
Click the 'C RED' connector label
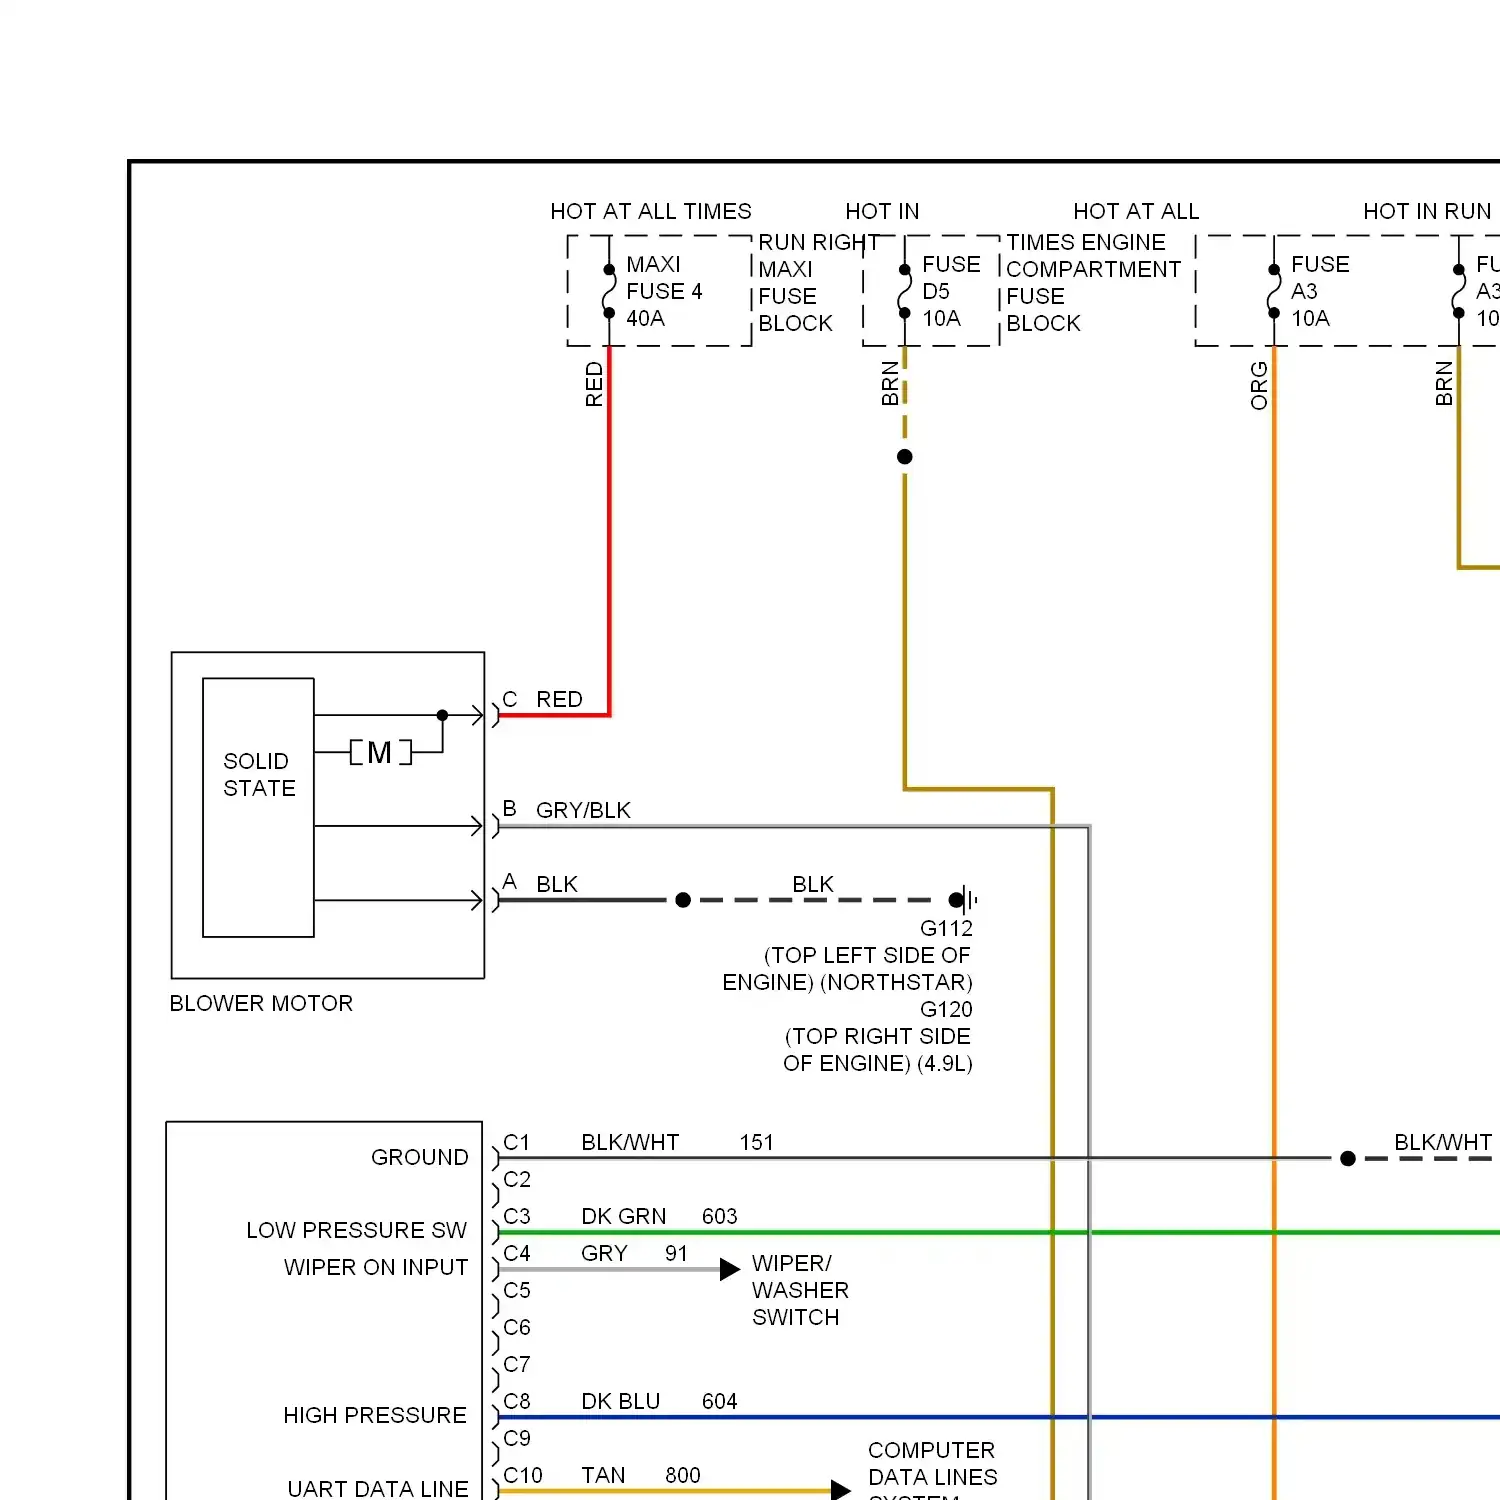(x=542, y=699)
